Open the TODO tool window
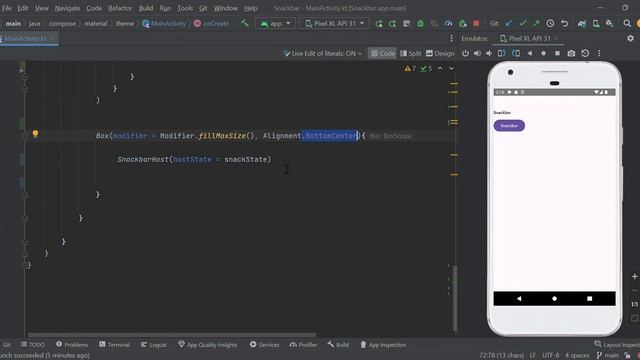This screenshot has width=640, height=360. coord(33,345)
